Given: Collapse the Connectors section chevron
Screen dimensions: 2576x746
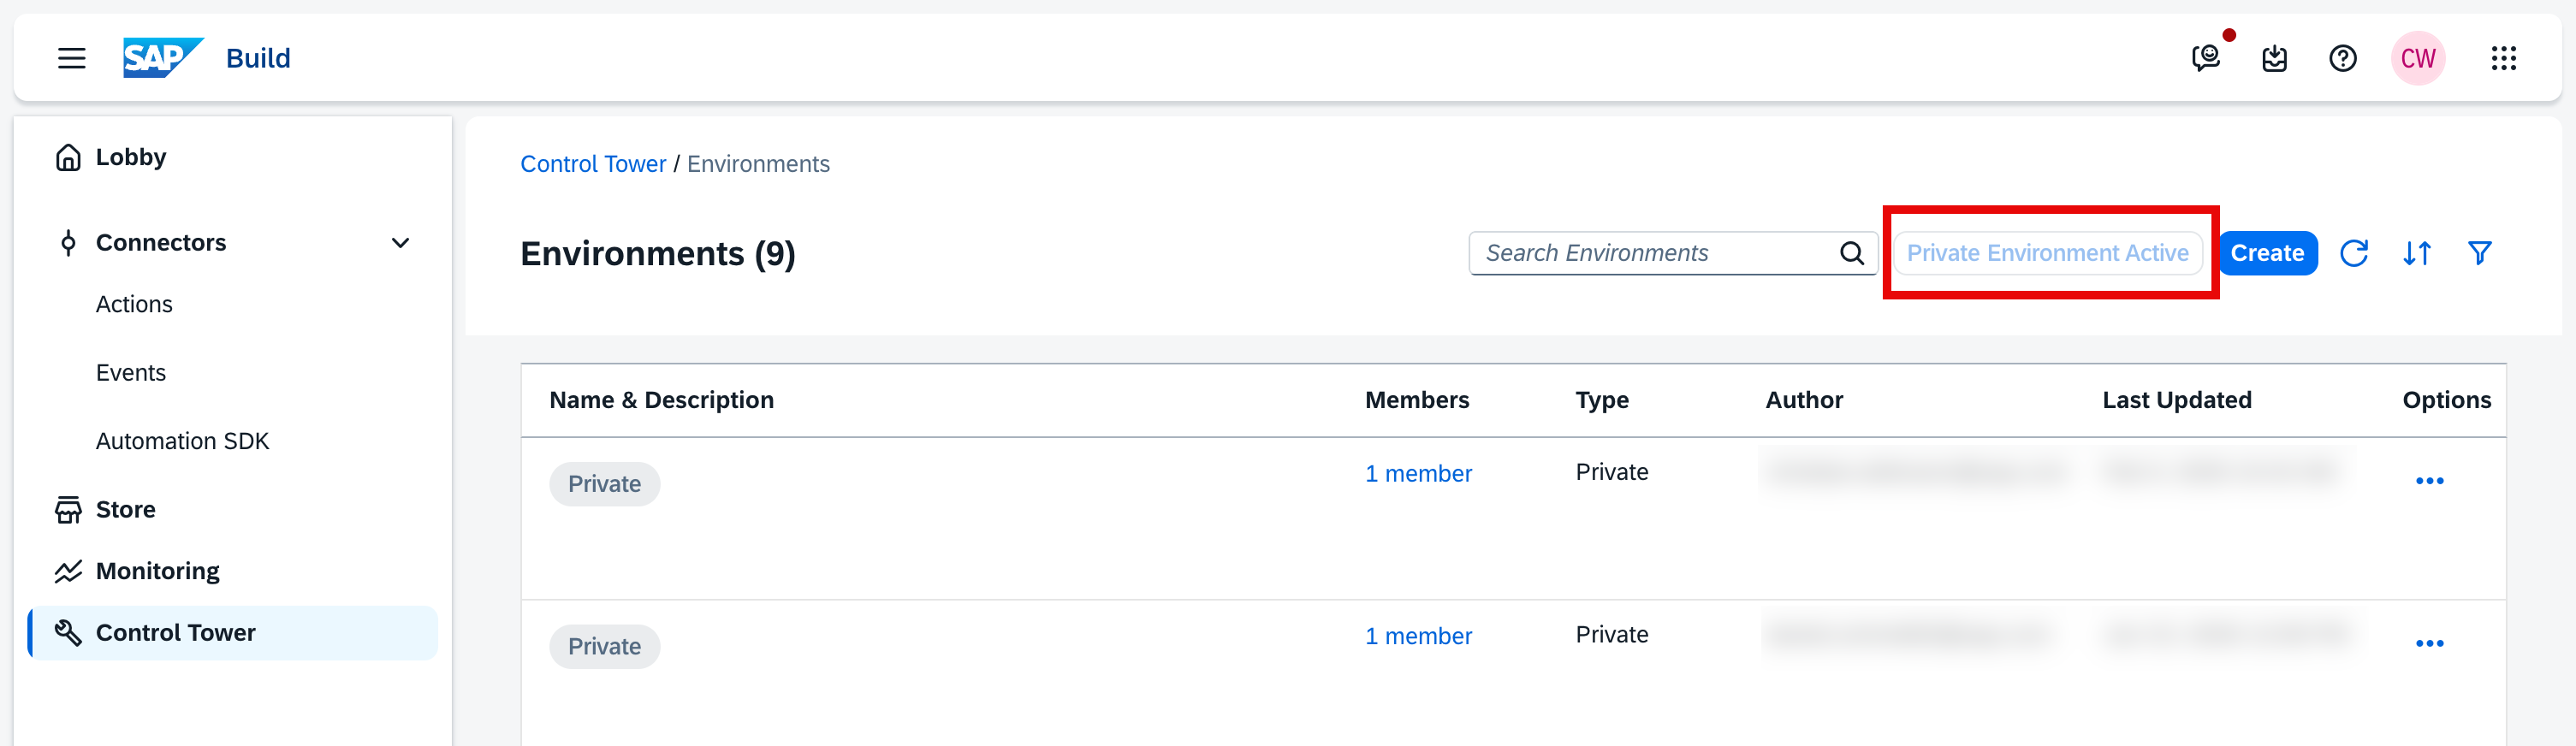Looking at the screenshot, I should 400,243.
